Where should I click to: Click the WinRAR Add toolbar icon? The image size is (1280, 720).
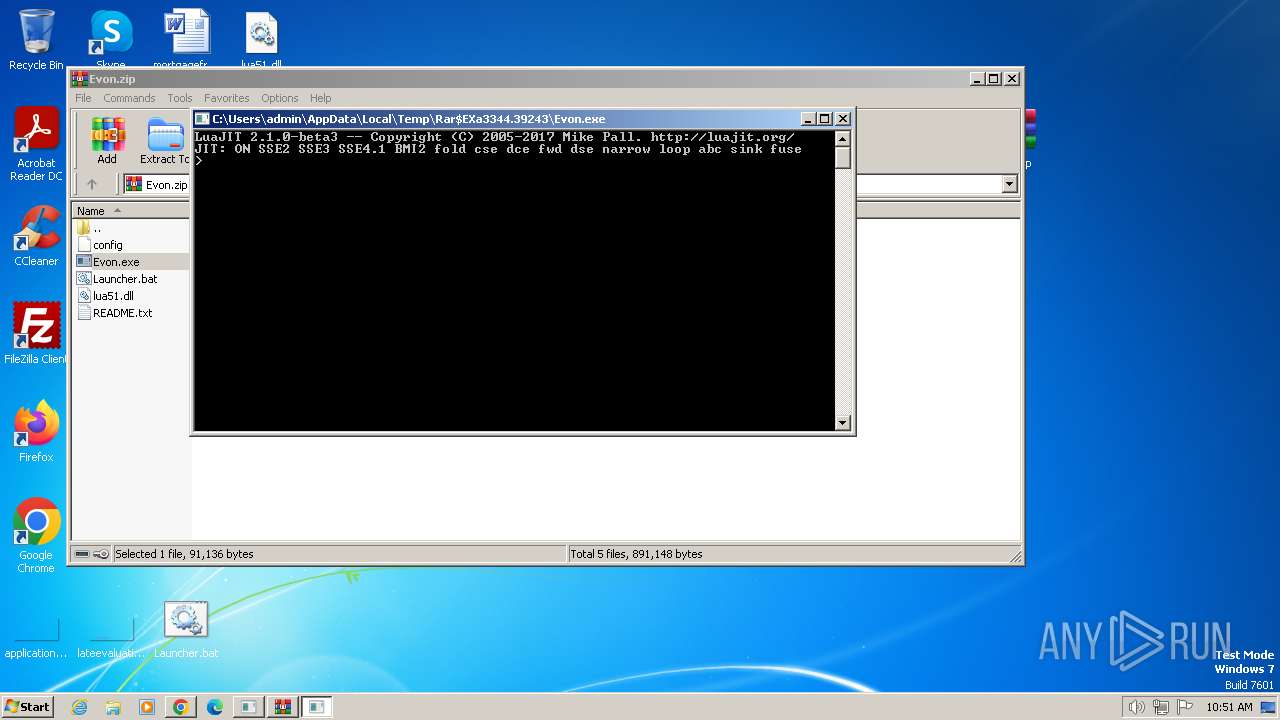click(x=107, y=140)
